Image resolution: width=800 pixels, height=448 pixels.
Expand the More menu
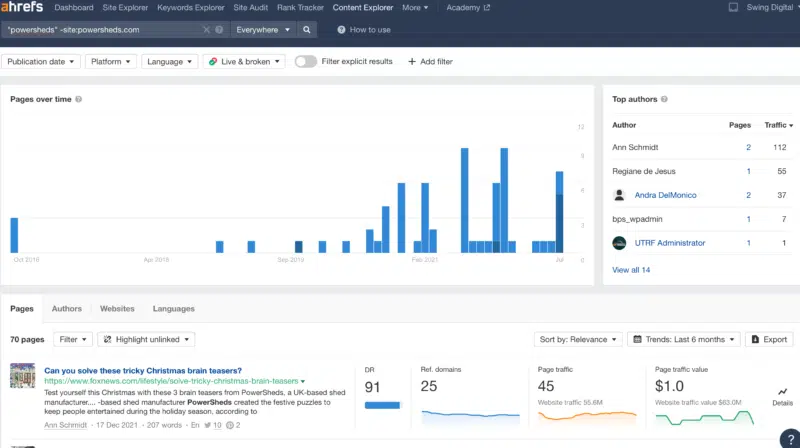[x=415, y=7]
